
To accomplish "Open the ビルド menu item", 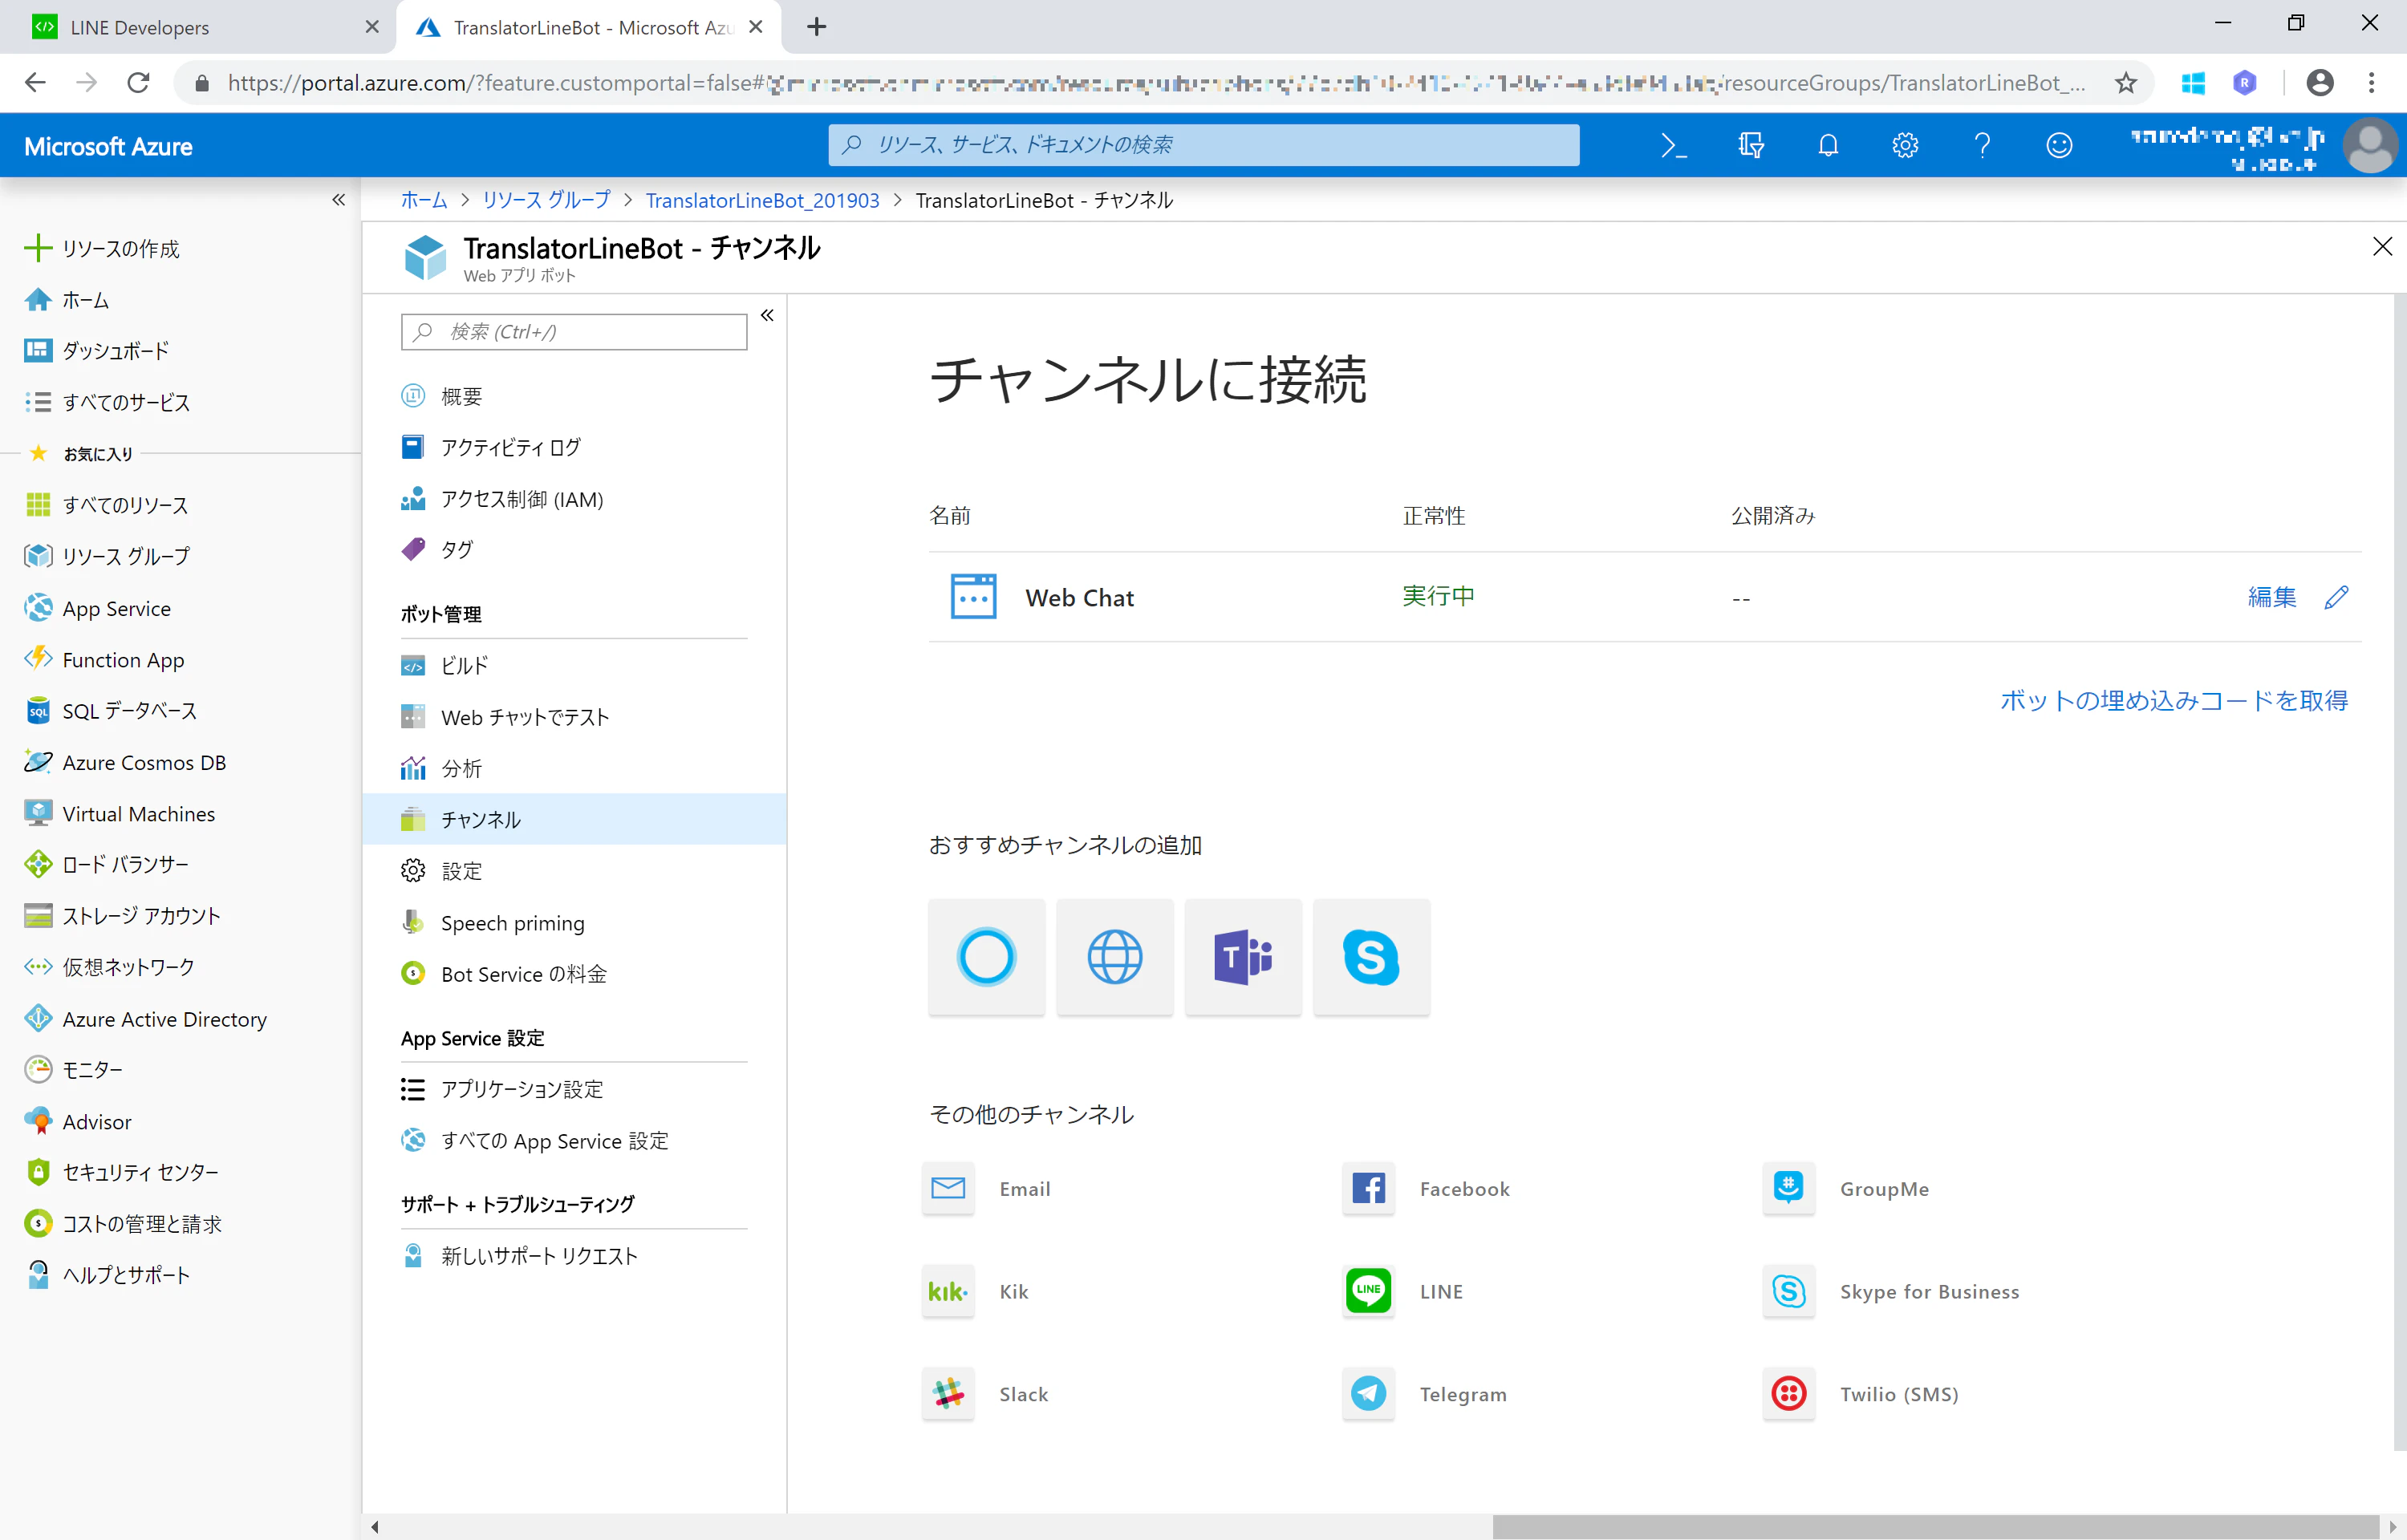I will point(574,665).
